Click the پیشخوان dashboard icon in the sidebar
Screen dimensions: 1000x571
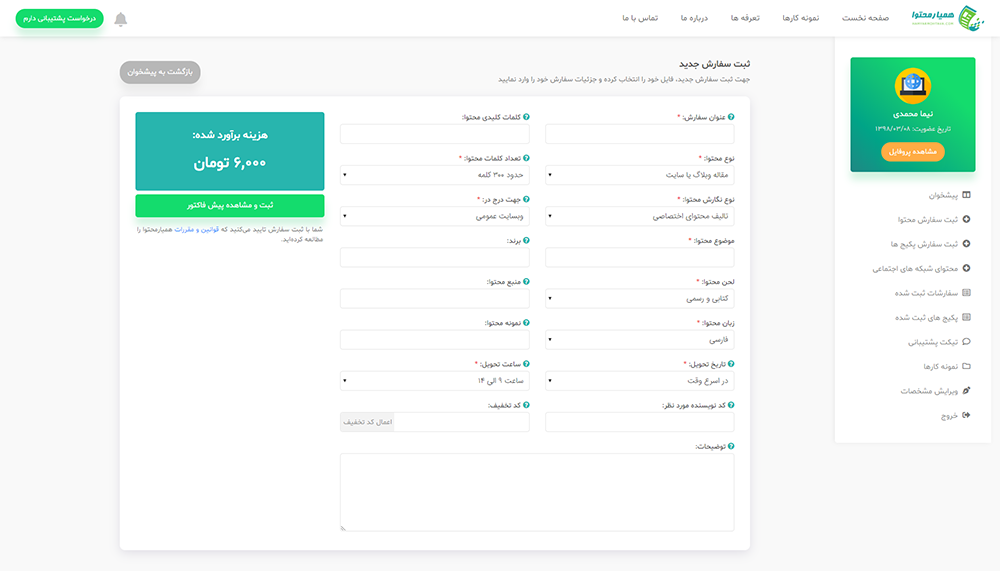click(x=966, y=195)
